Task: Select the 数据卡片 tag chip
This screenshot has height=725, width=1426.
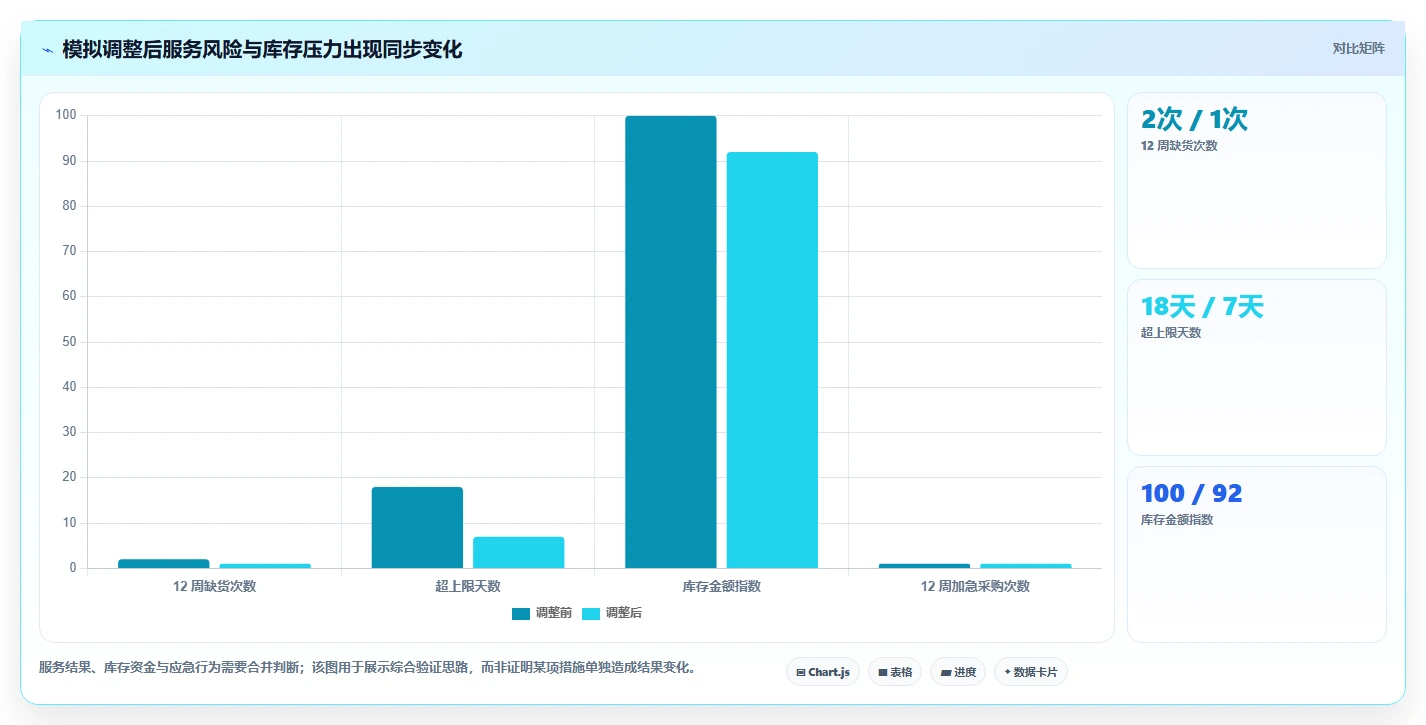Action: (x=1030, y=672)
